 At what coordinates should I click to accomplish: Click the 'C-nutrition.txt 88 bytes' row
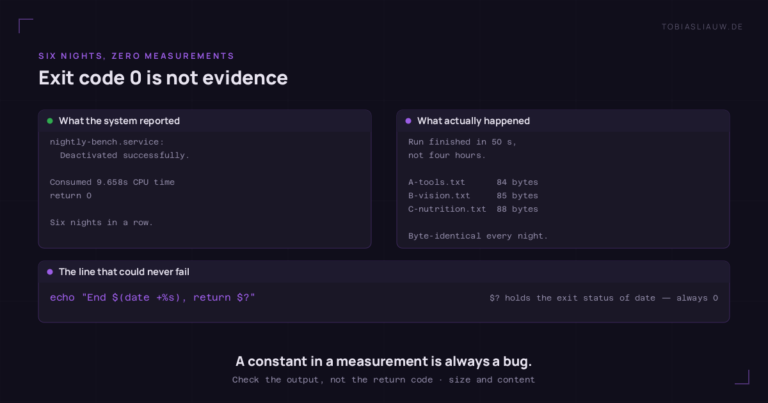473,209
